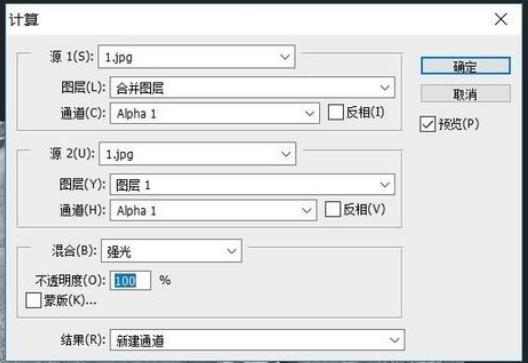Open the 源 1(S) file dropdown

click(x=197, y=57)
